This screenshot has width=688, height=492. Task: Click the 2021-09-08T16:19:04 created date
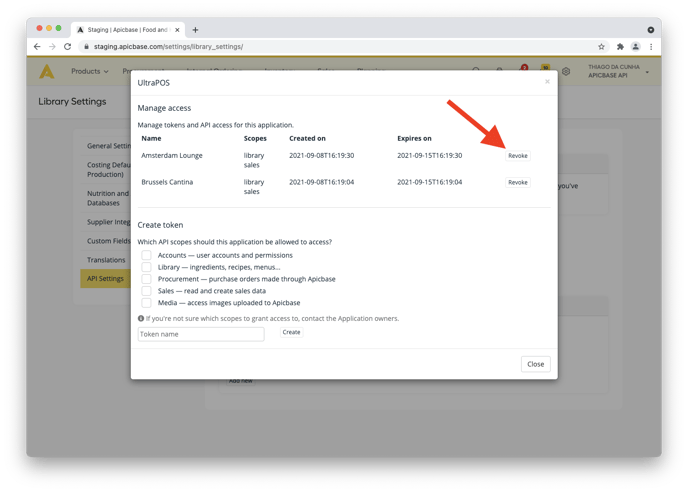[x=322, y=182]
